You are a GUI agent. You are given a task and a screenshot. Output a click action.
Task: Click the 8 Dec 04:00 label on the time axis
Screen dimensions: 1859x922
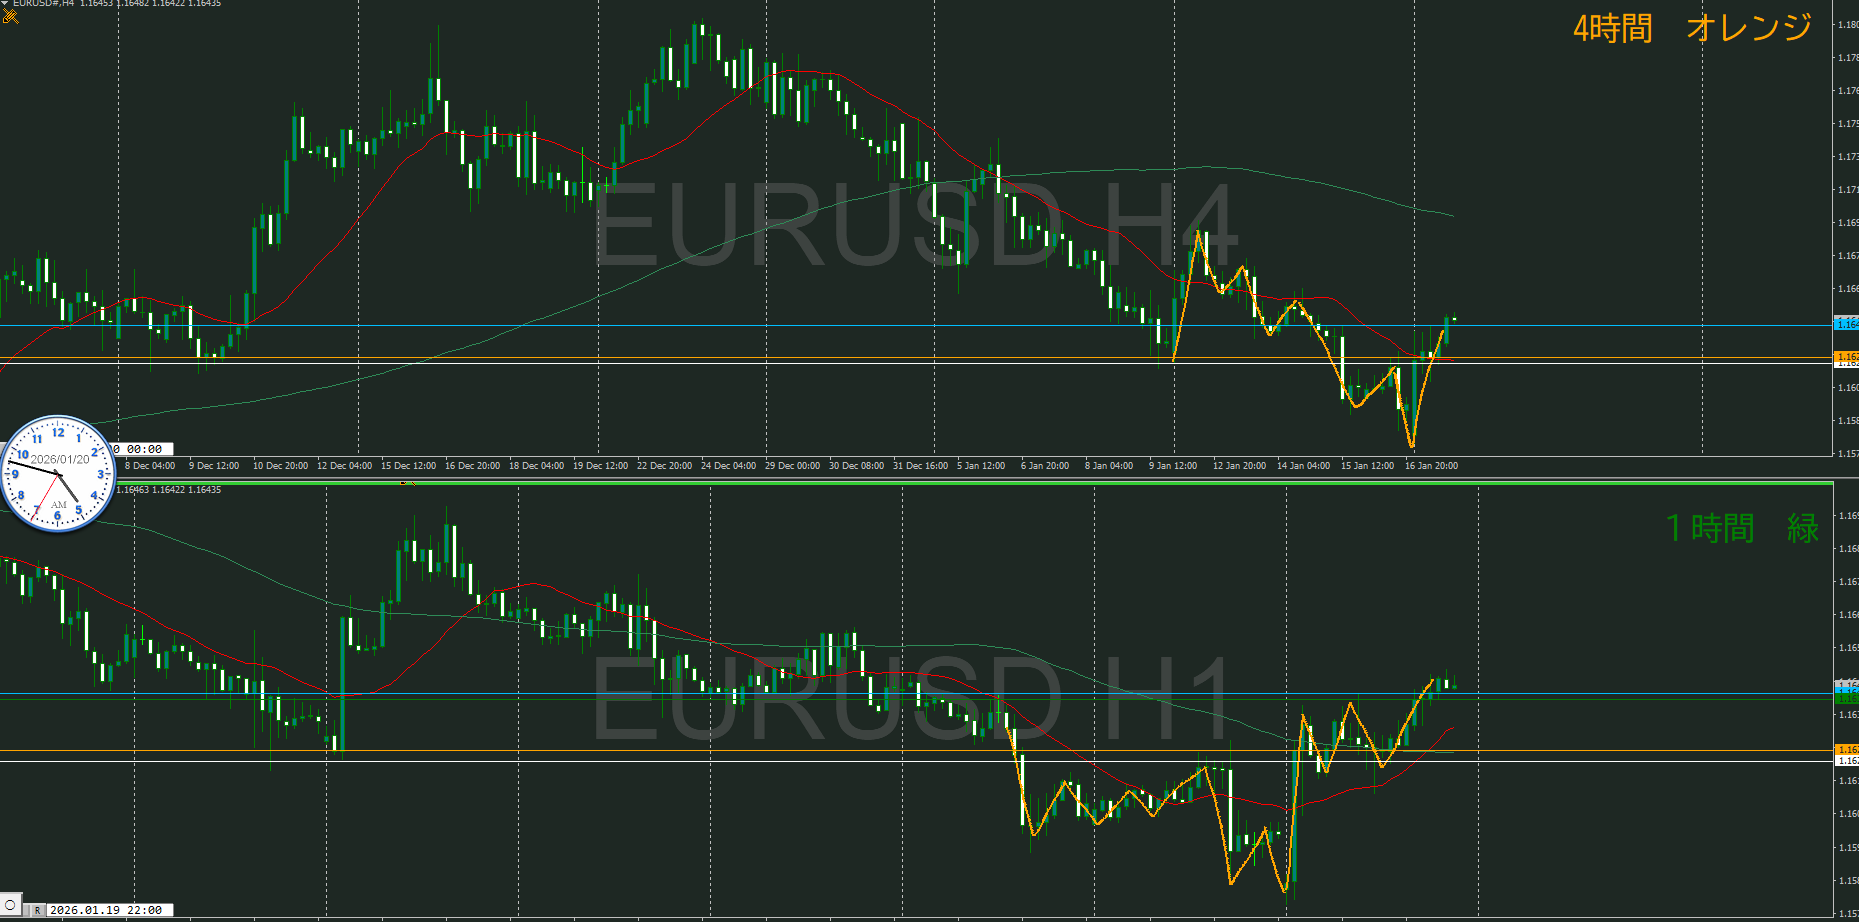(x=150, y=466)
